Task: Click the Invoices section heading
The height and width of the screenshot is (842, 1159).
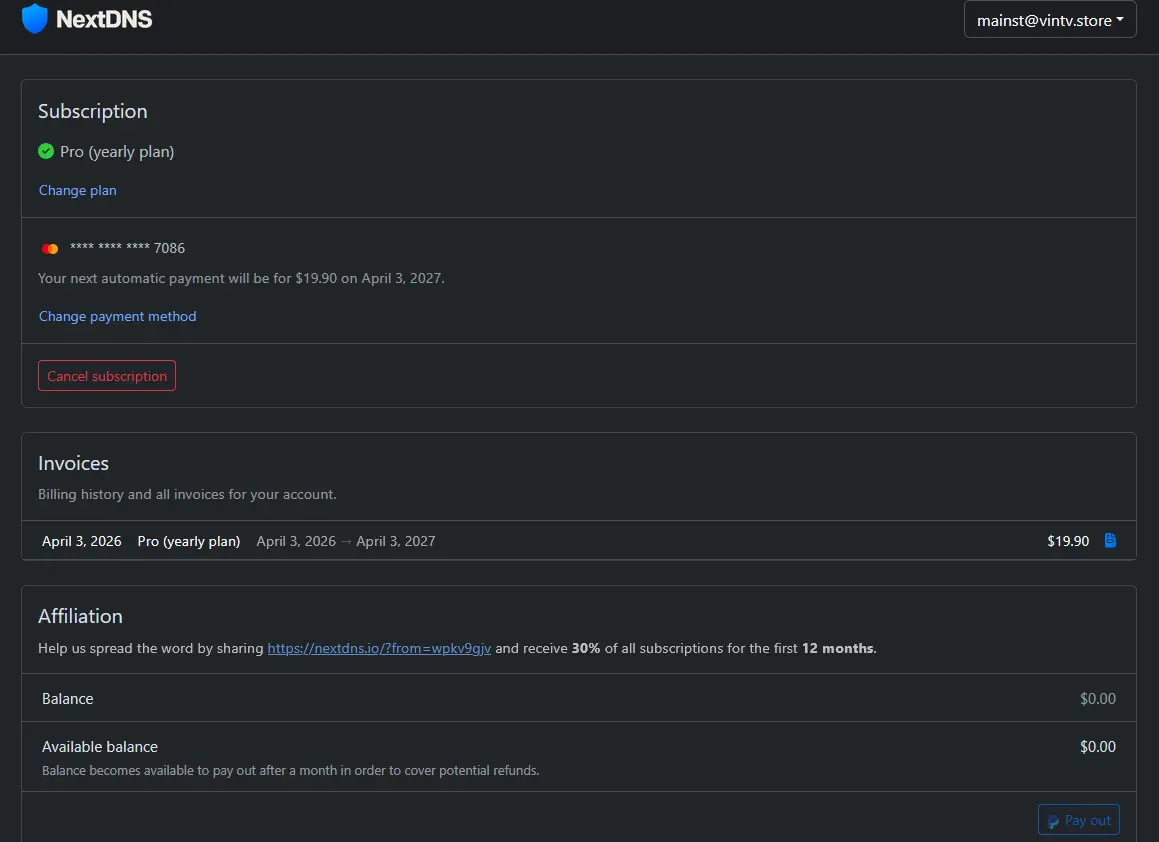Action: tap(73, 463)
